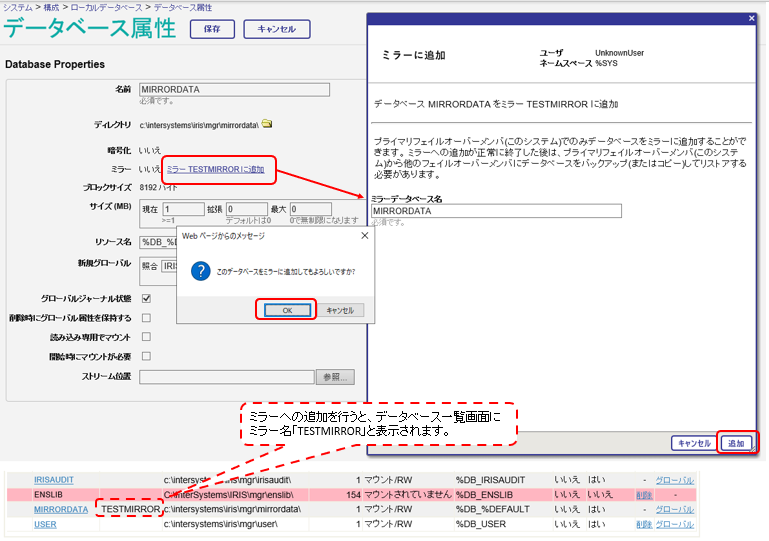
Task: Click the folder icon beside the directory path
Action: pos(267,125)
